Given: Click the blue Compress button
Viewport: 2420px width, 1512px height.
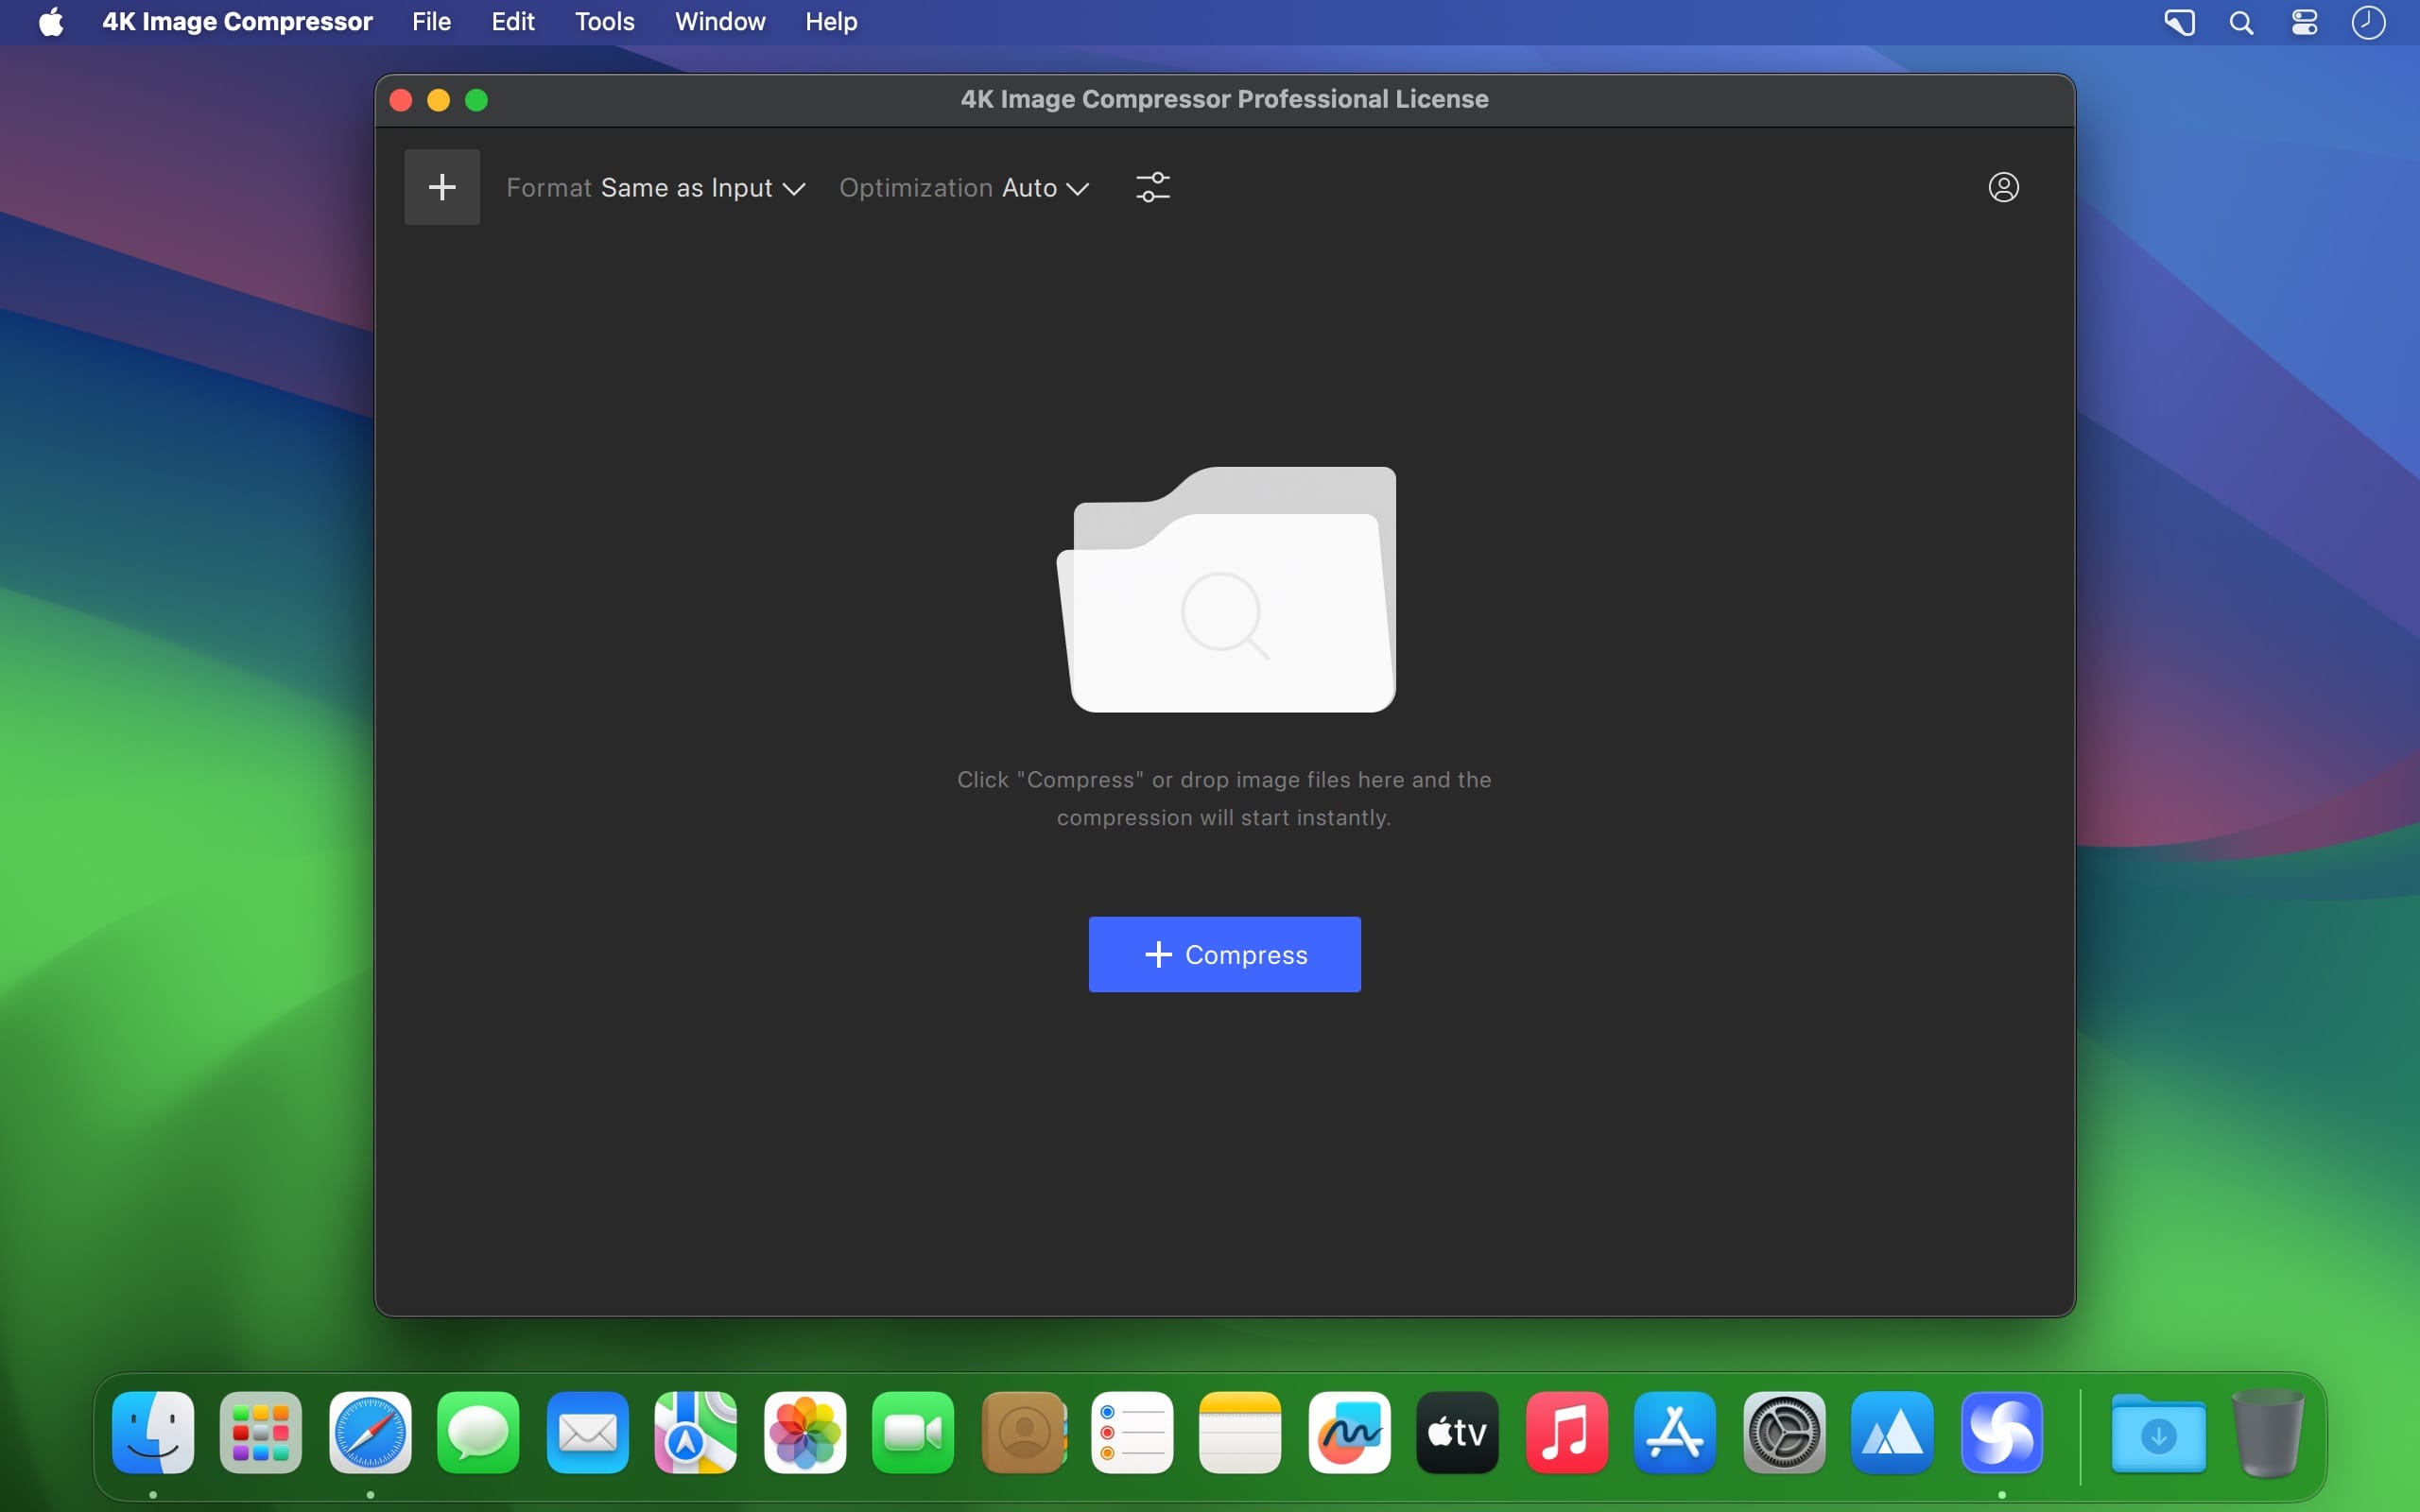Looking at the screenshot, I should (x=1224, y=954).
